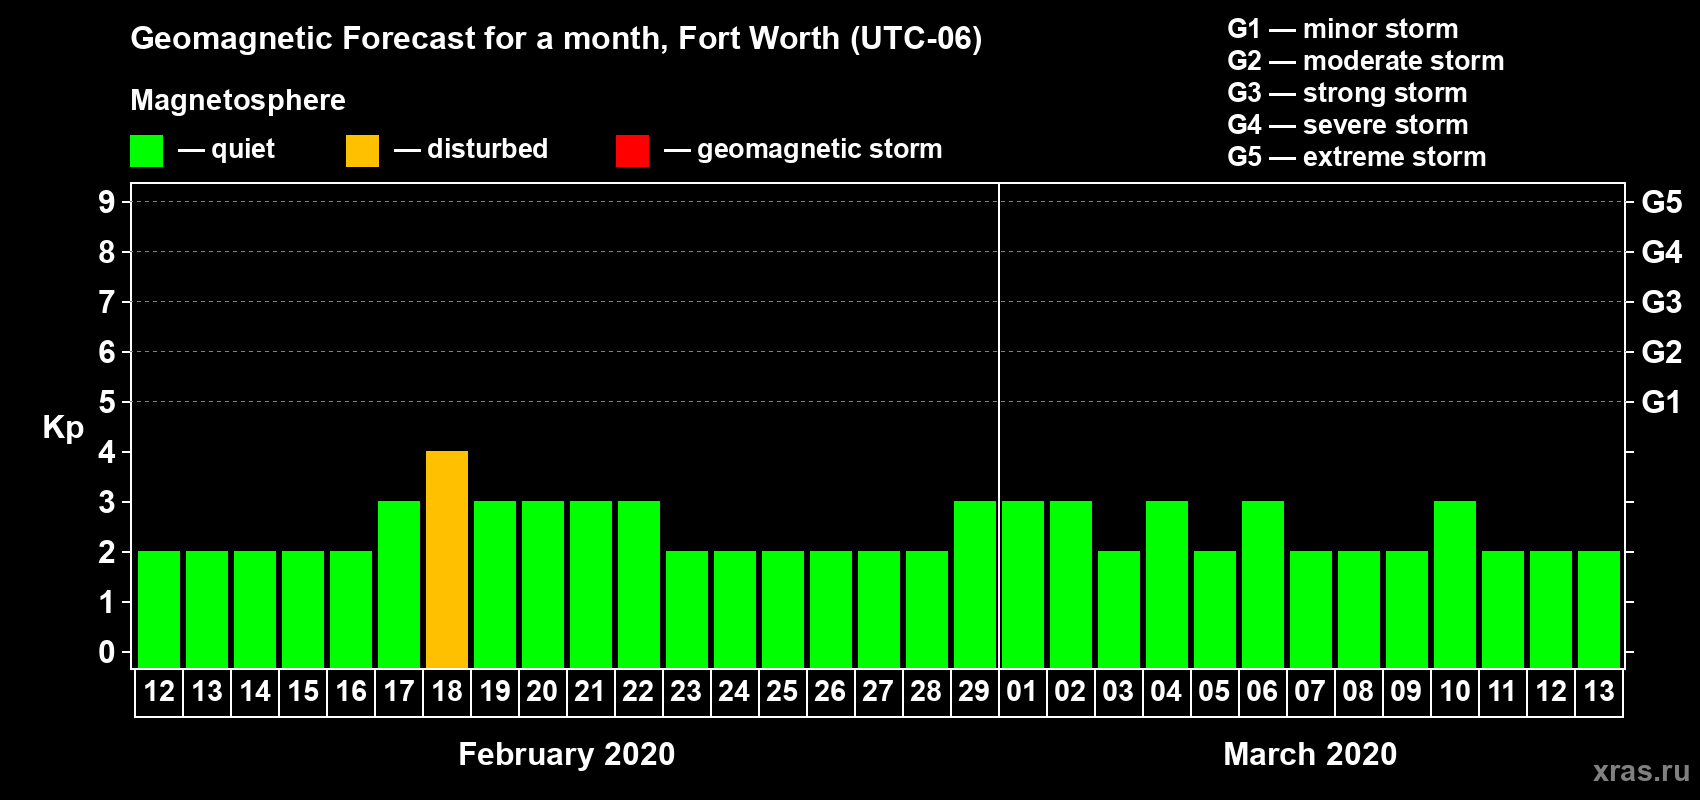
Task: Click the 'Magnetosphere' heading
Action: pos(238,100)
